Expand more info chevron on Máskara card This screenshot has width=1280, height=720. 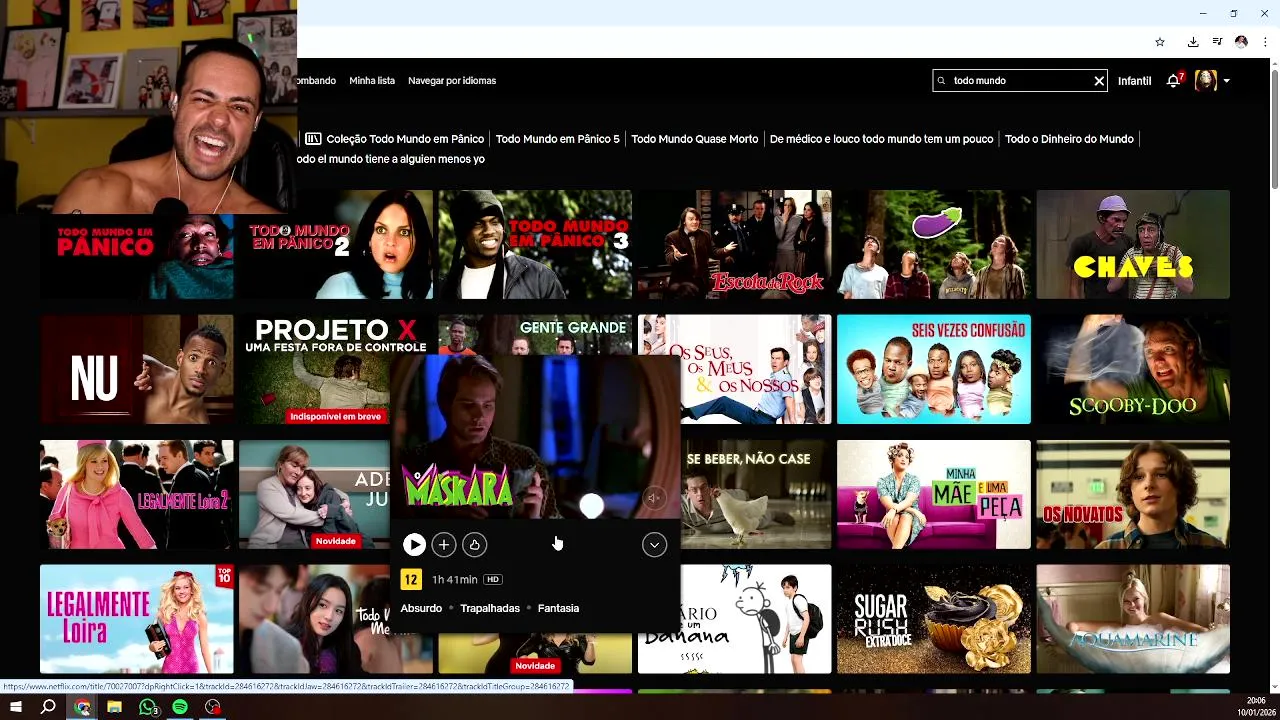[654, 544]
